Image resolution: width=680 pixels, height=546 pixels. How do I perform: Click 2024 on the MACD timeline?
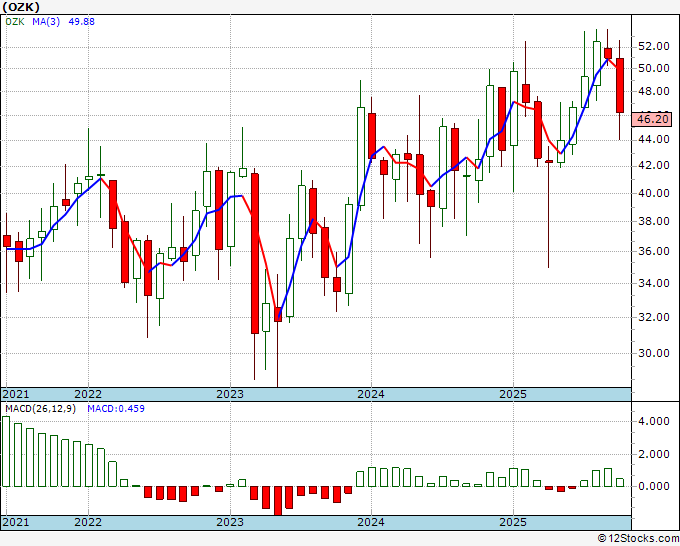pos(371,522)
